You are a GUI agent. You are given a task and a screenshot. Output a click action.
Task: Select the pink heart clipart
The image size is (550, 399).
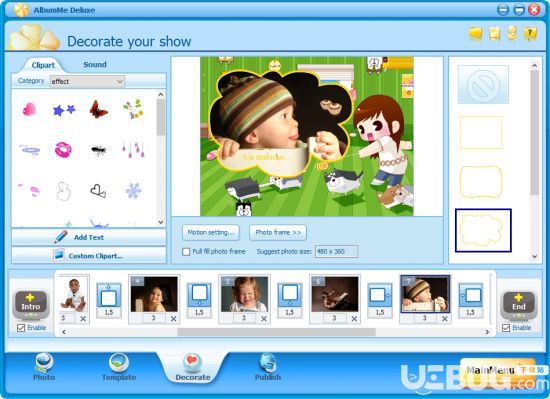[29, 109]
